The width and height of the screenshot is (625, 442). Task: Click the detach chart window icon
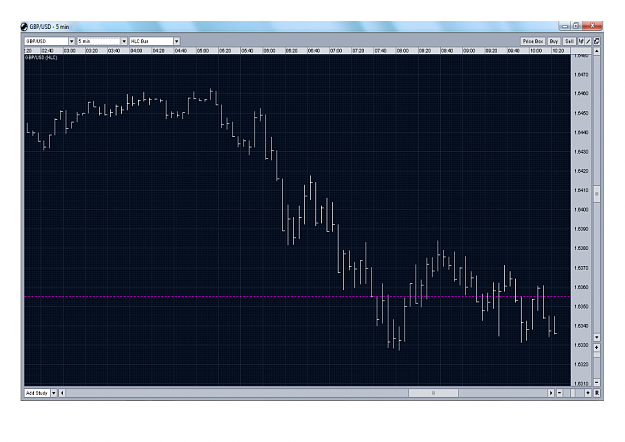(x=597, y=41)
